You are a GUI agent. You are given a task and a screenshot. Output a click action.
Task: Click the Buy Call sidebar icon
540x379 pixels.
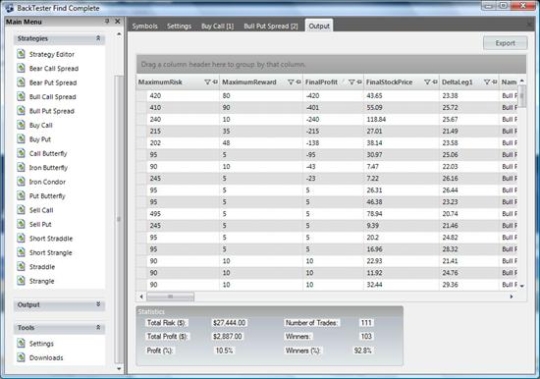coord(21,125)
